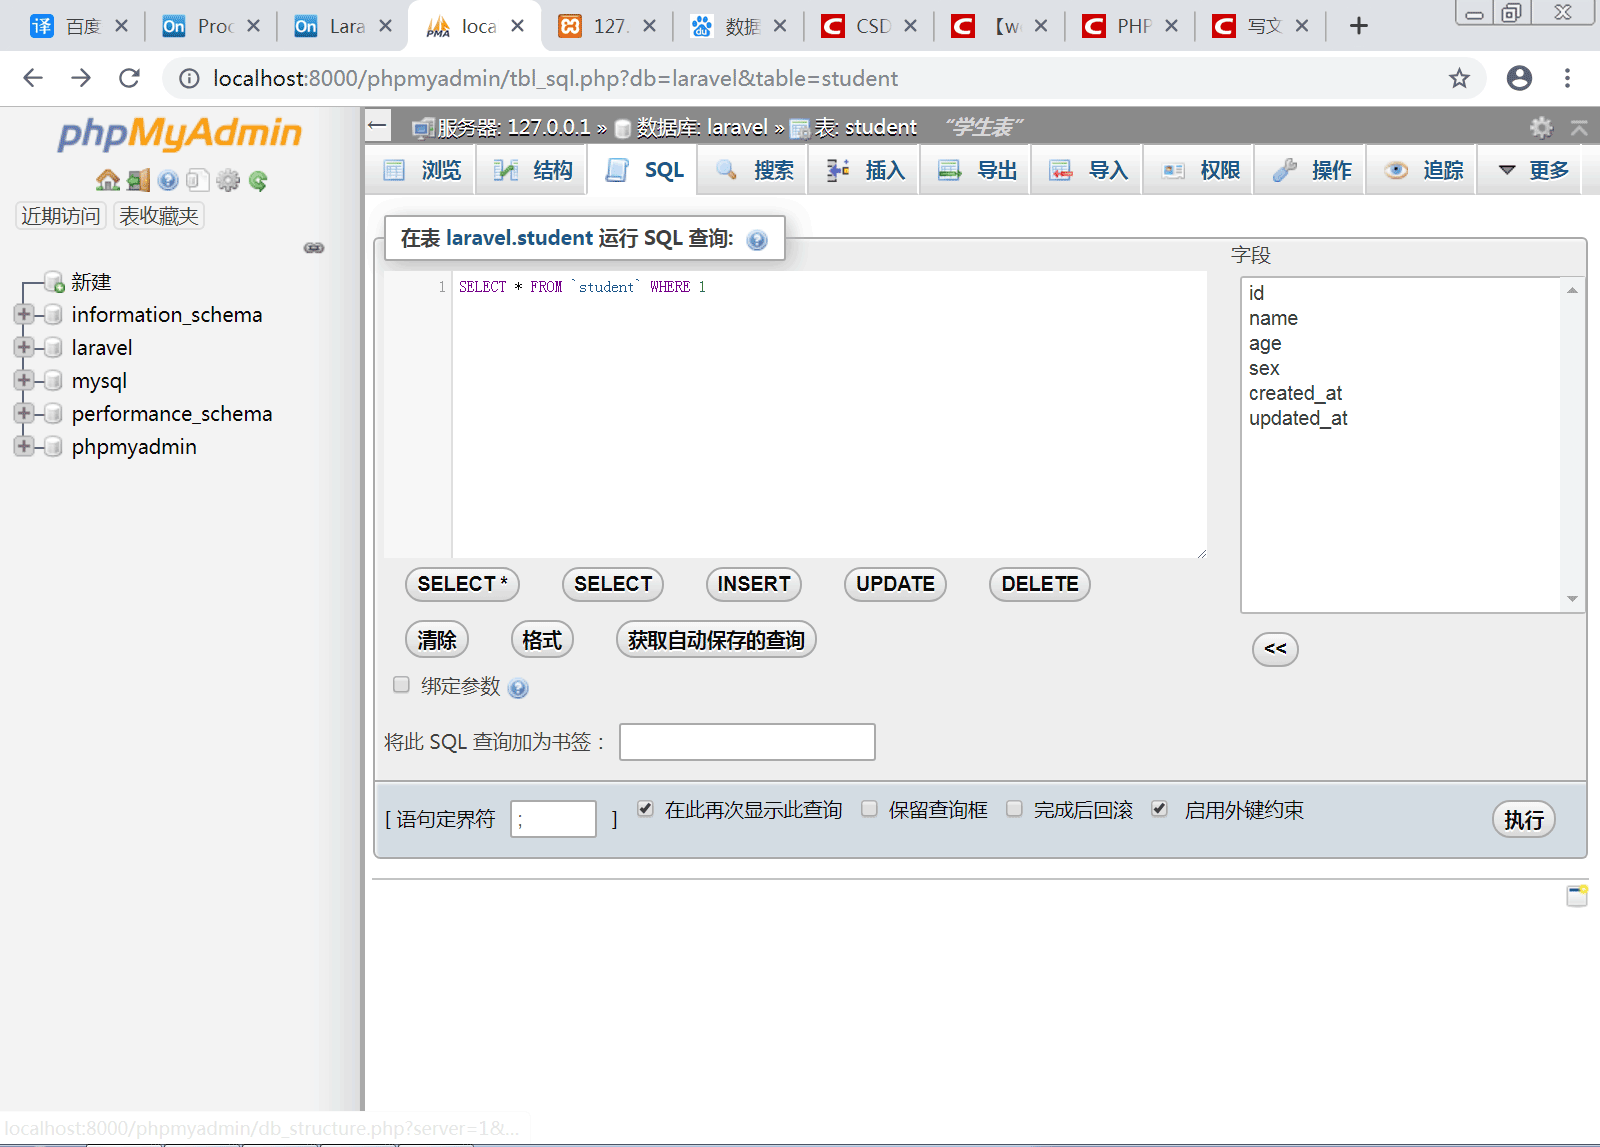Open the 更多 dropdown menu
The width and height of the screenshot is (1600, 1147).
(x=1534, y=170)
